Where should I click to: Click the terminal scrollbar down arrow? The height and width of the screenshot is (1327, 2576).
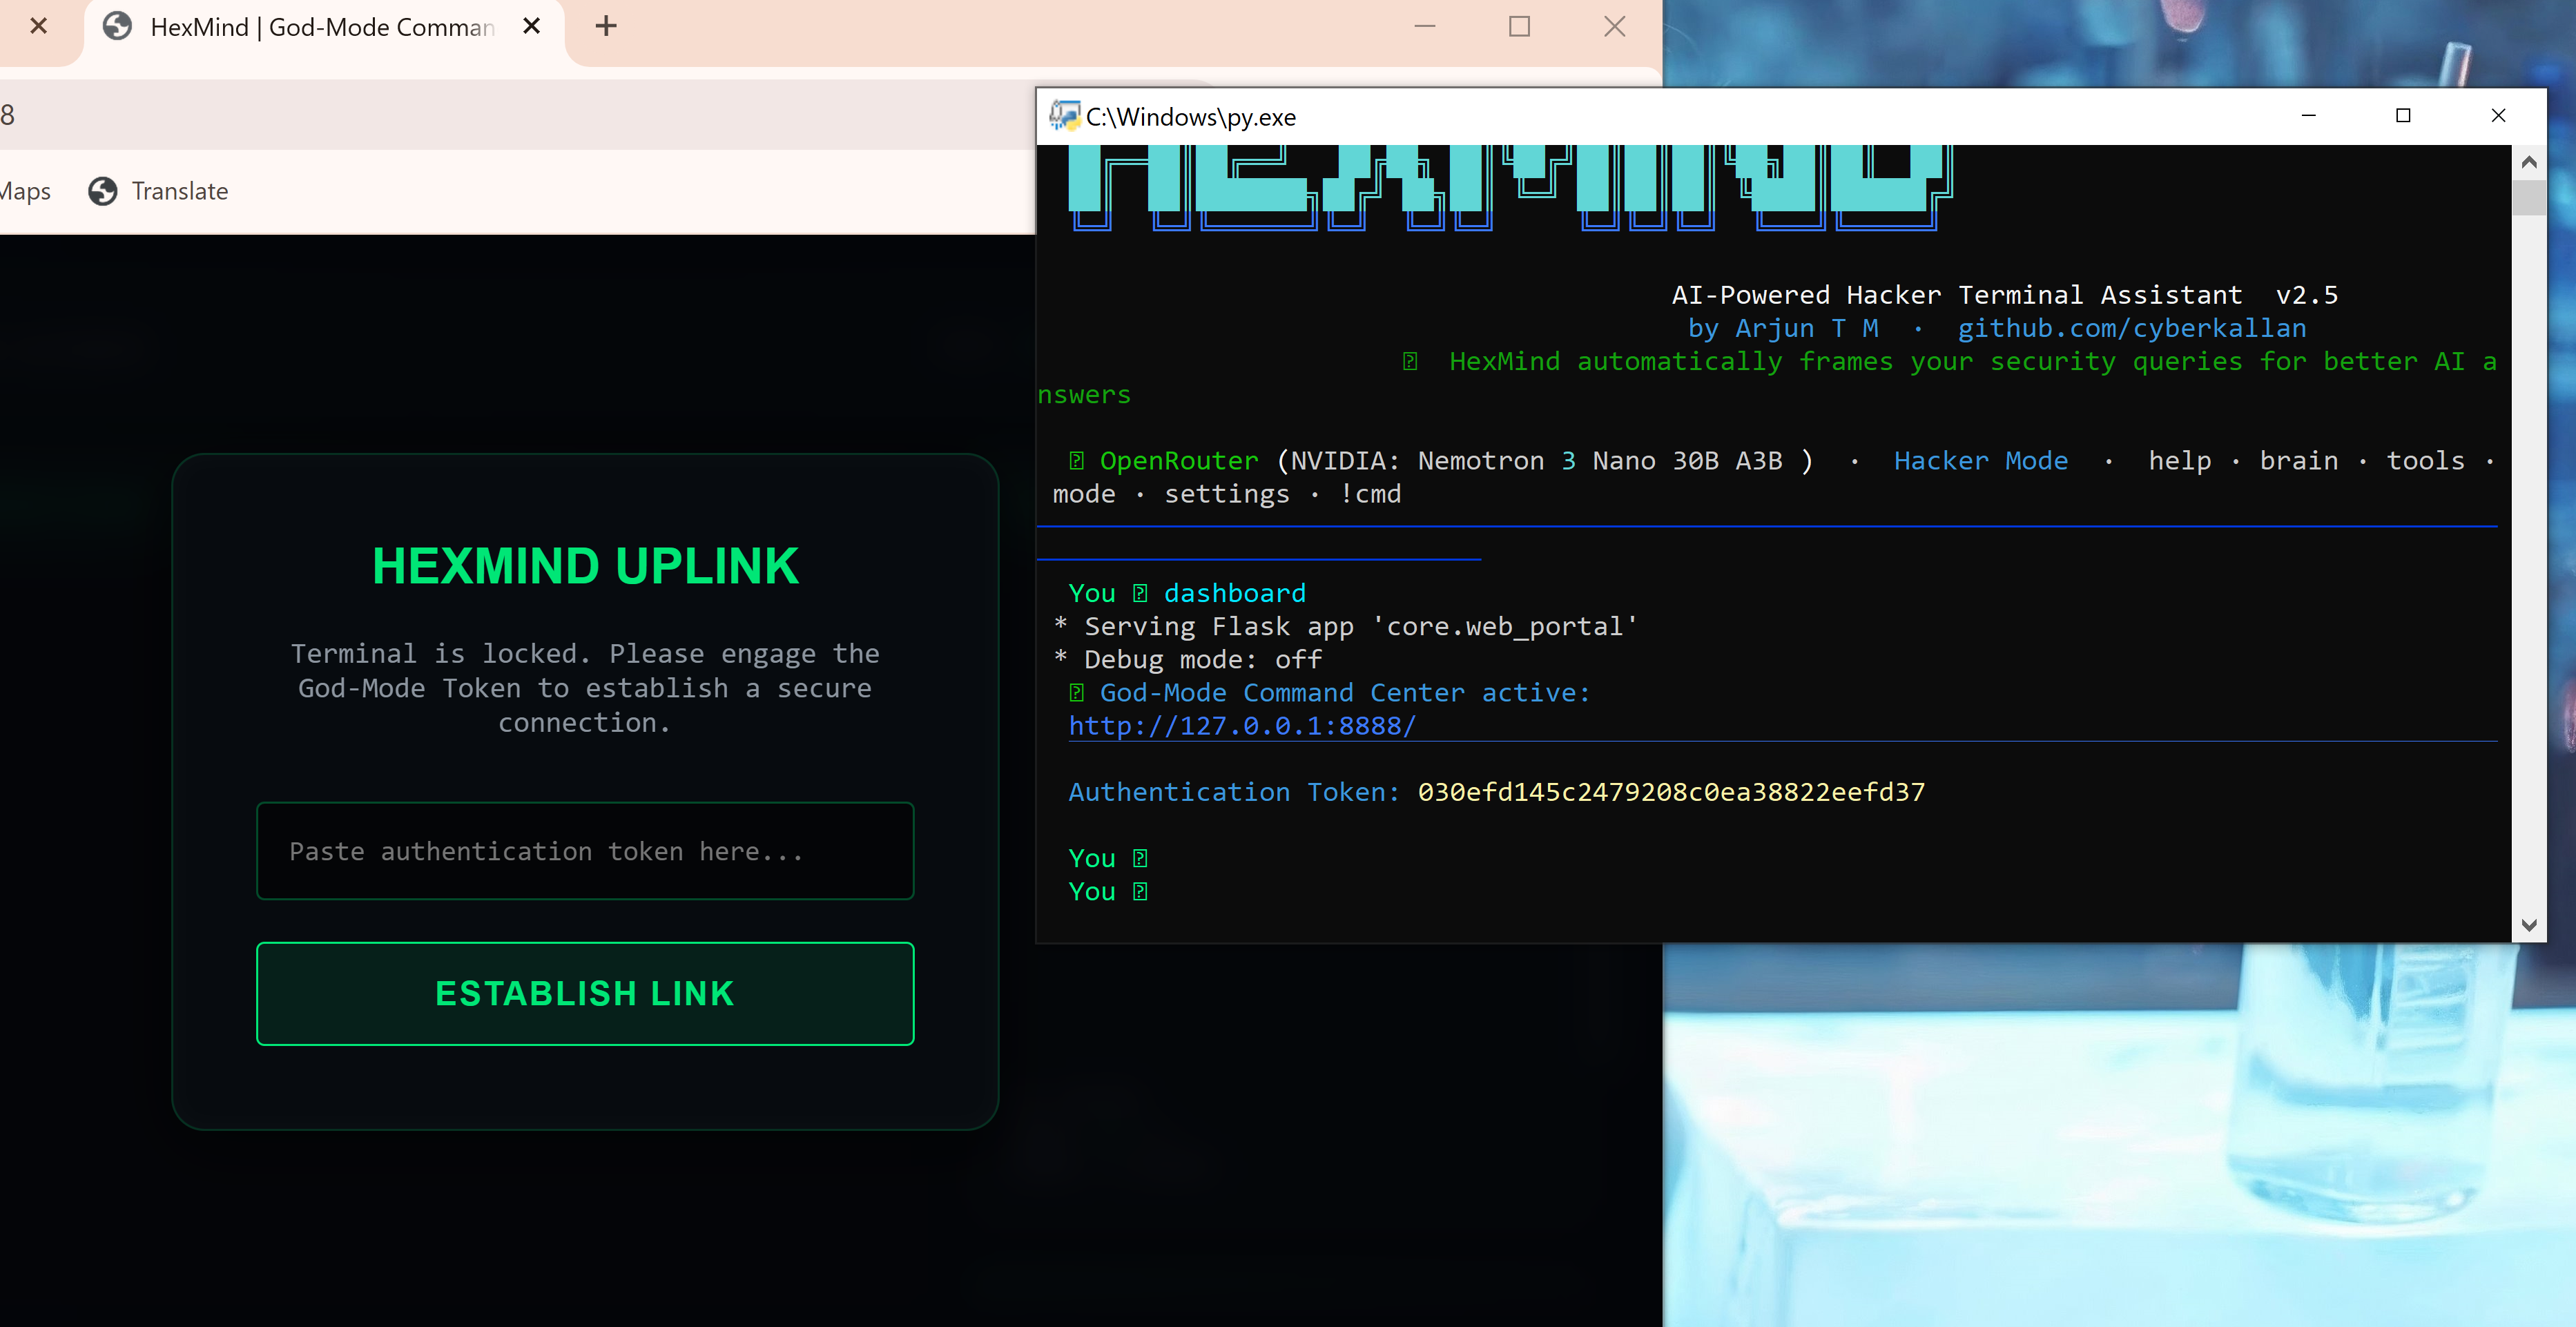click(2529, 925)
